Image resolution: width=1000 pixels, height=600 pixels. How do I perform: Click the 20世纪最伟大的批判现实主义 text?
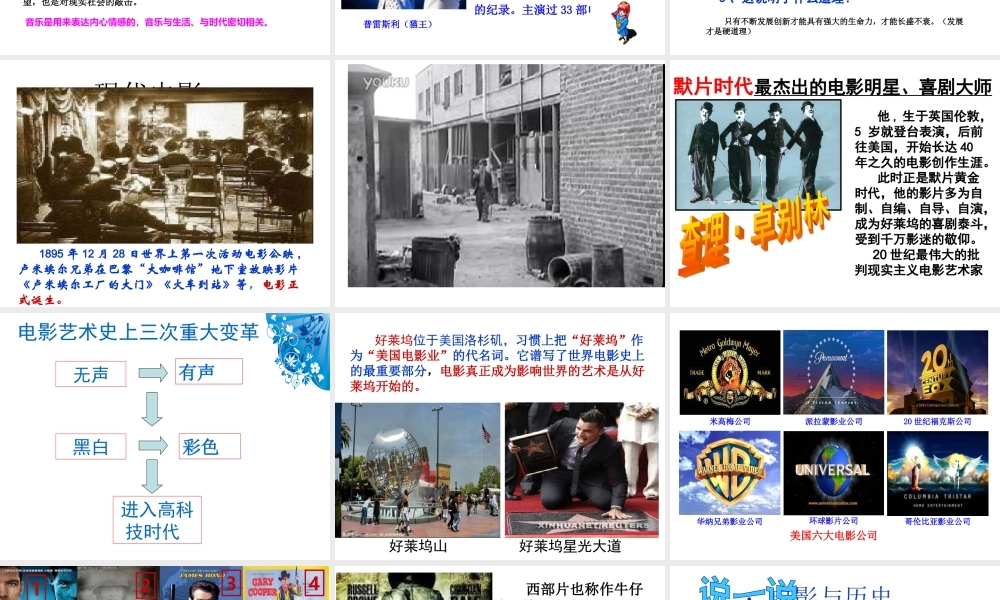918,263
